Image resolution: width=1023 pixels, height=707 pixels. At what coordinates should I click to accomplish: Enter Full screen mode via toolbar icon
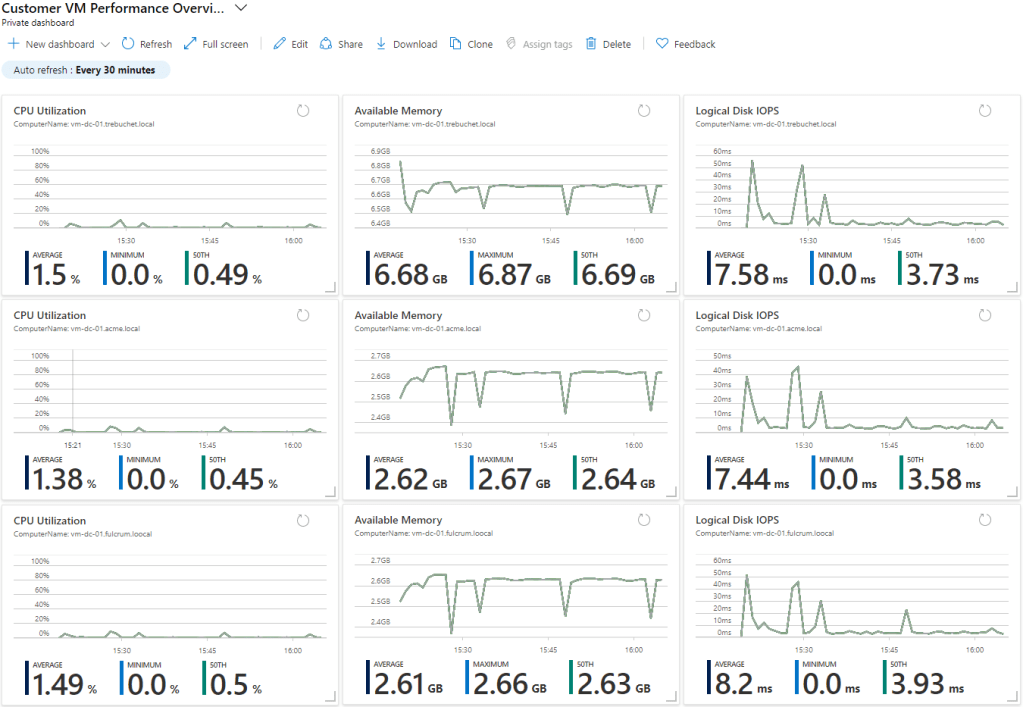coord(191,44)
